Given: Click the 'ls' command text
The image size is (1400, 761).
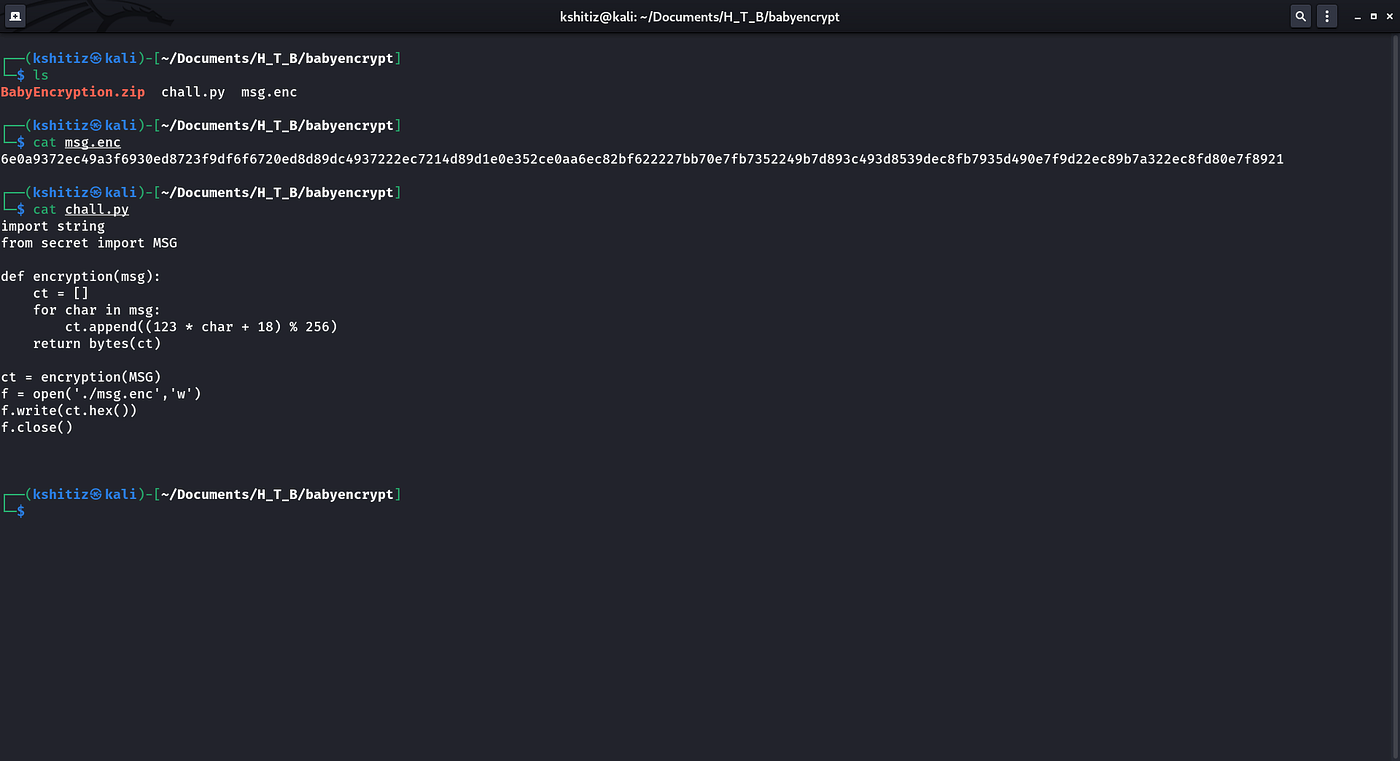Looking at the screenshot, I should 41,75.
